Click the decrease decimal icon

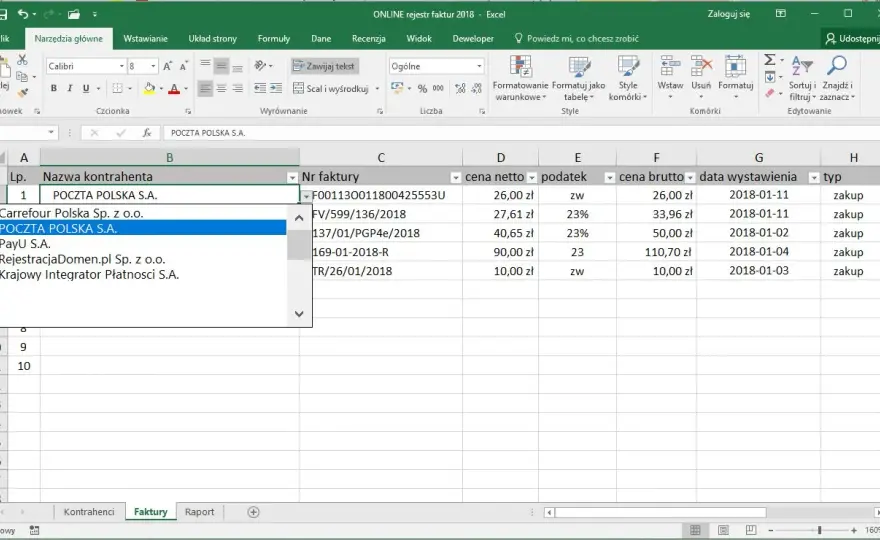[477, 88]
